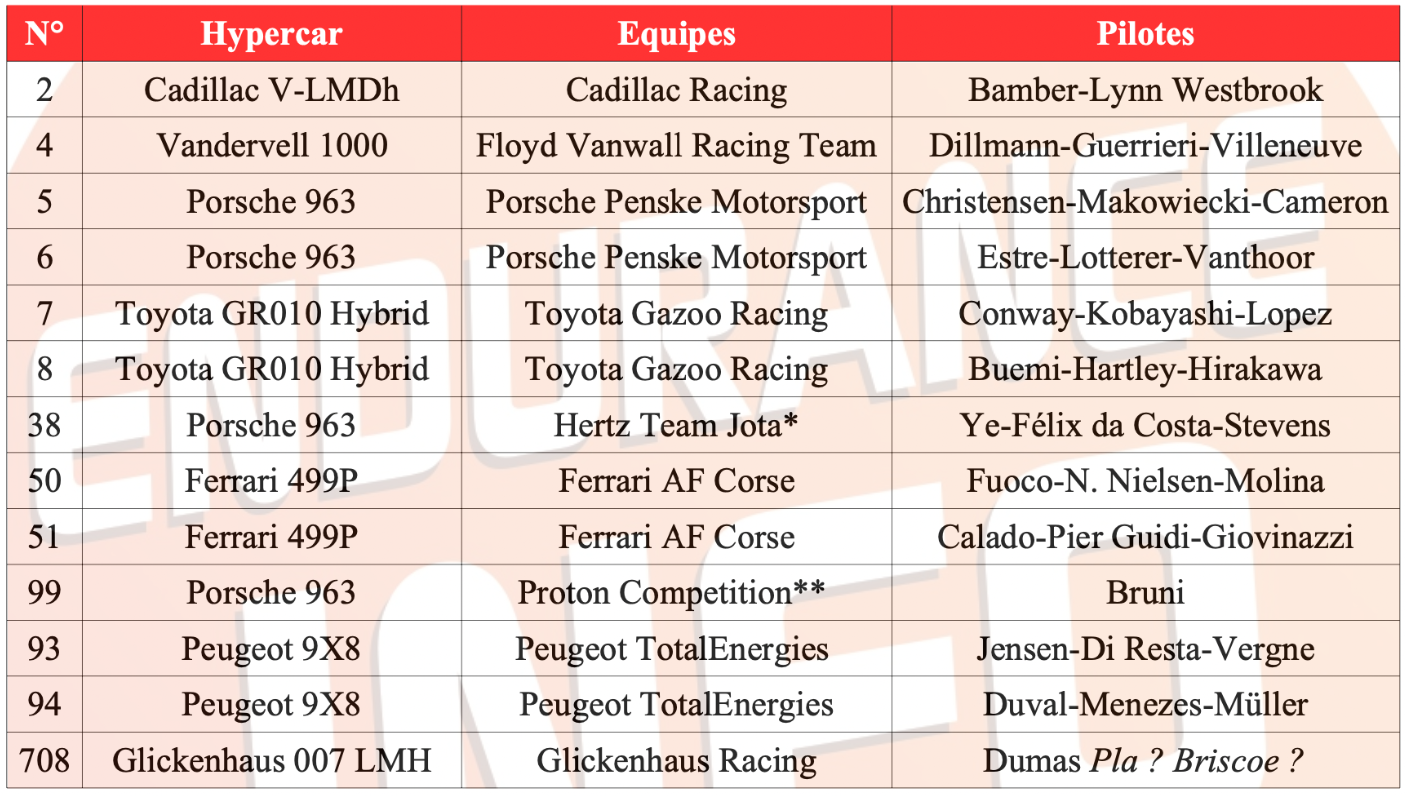Screen dimensions: 1407x796
Task: Select the Duval-Menezes-Müller cell
Action: 1145,705
